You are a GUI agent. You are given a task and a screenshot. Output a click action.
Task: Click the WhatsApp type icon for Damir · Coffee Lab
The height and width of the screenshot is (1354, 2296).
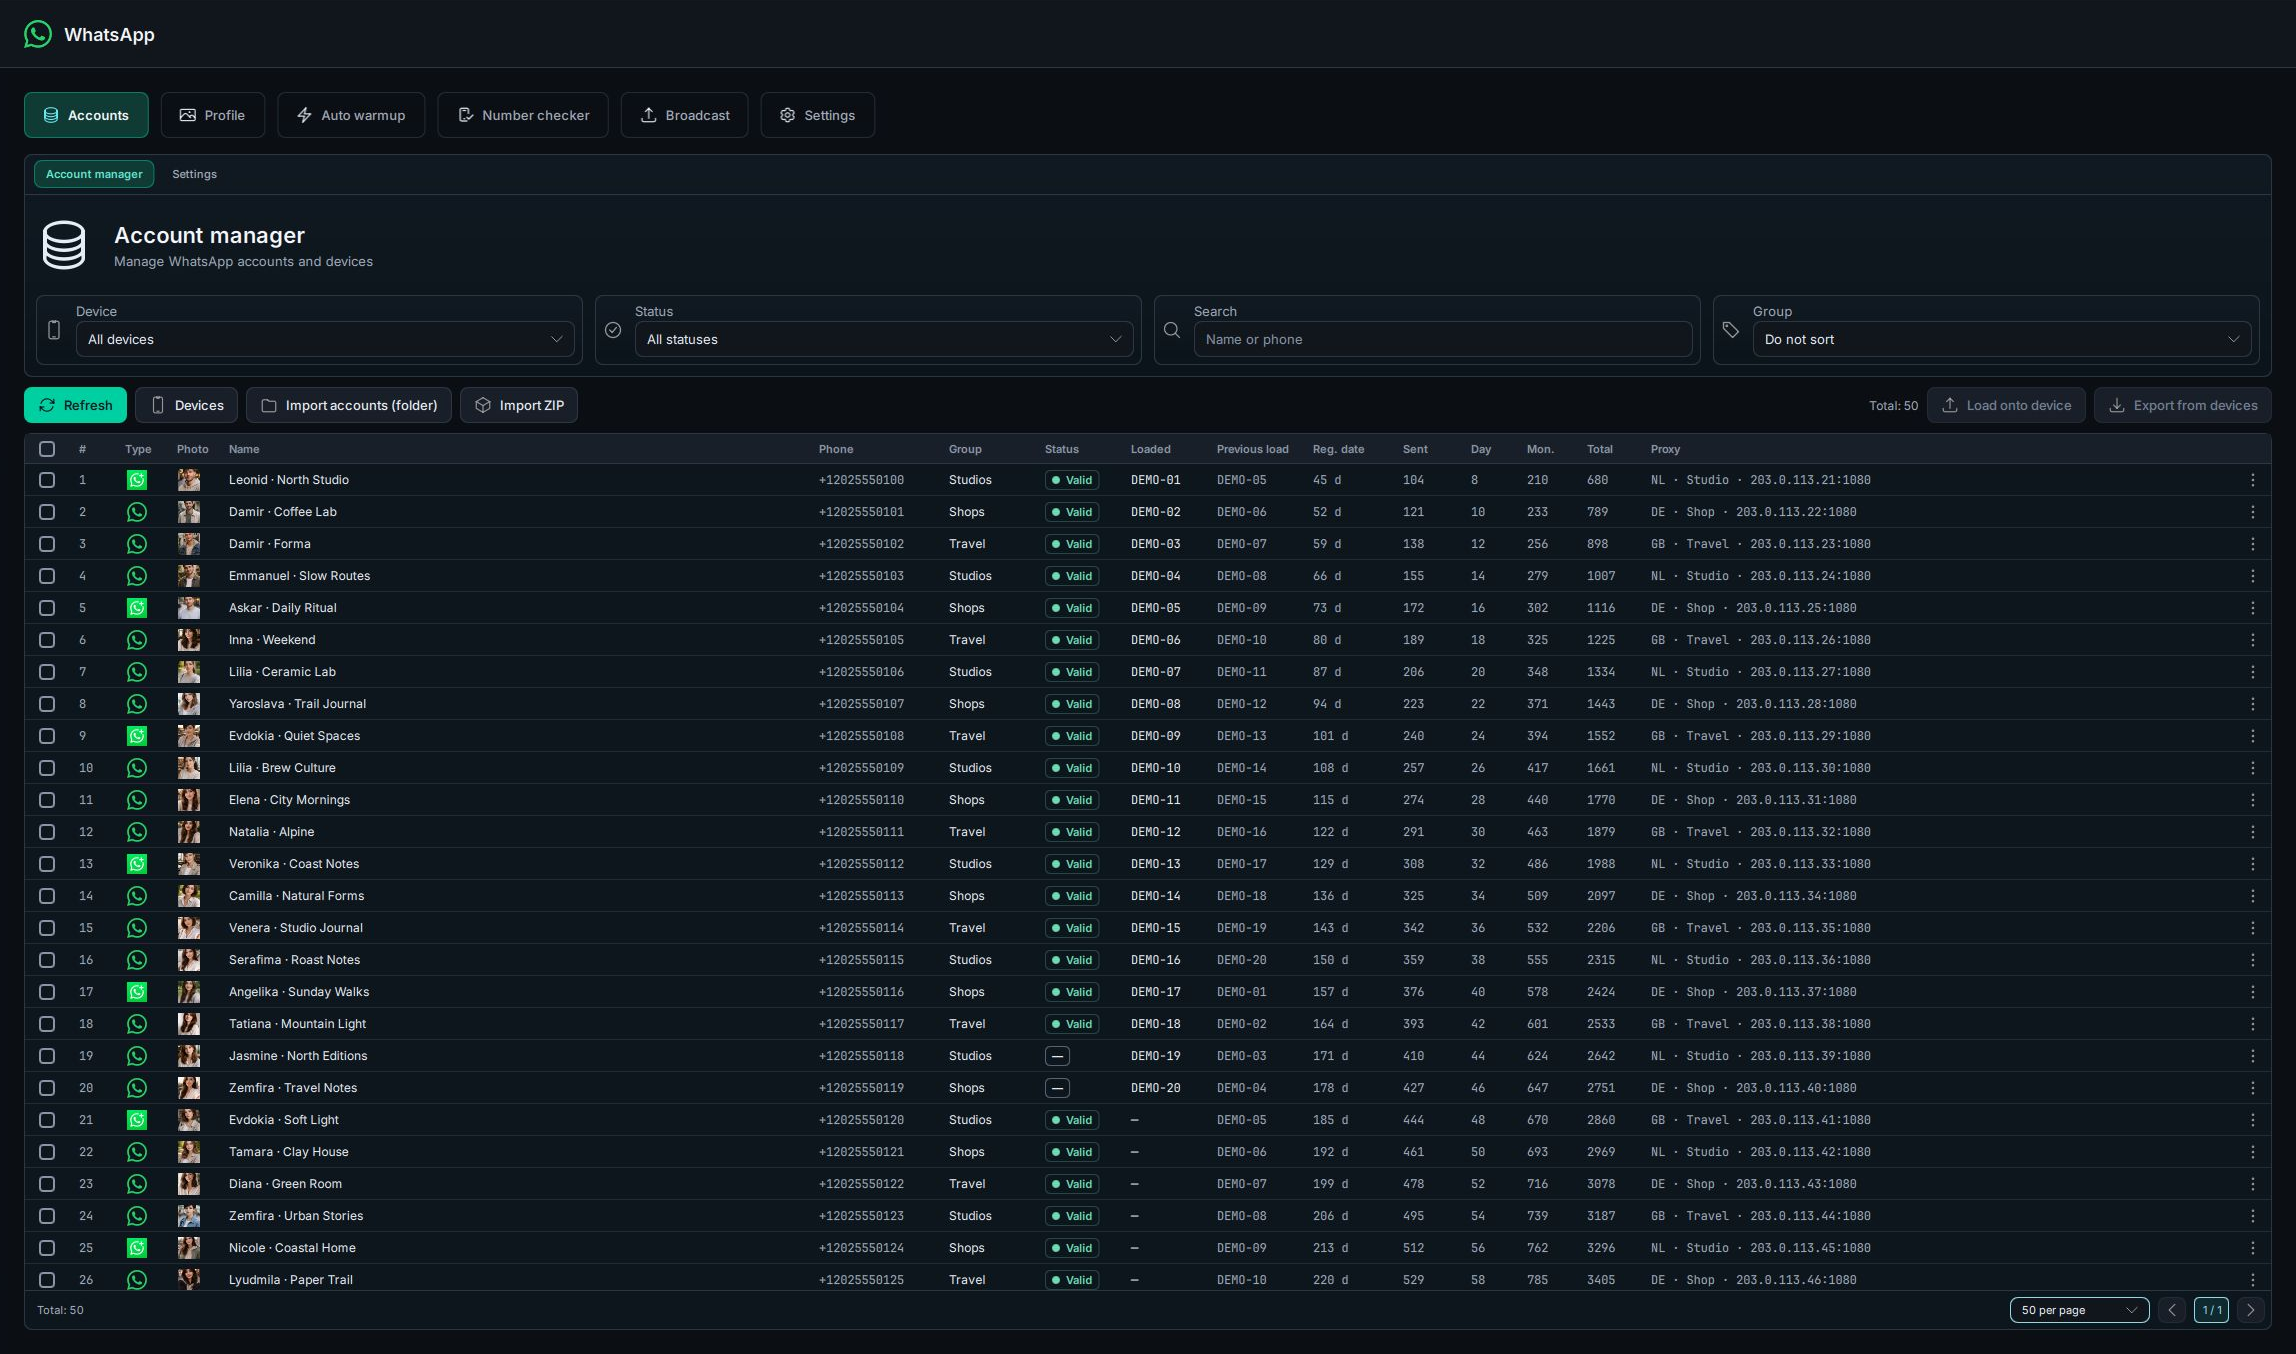click(x=137, y=512)
